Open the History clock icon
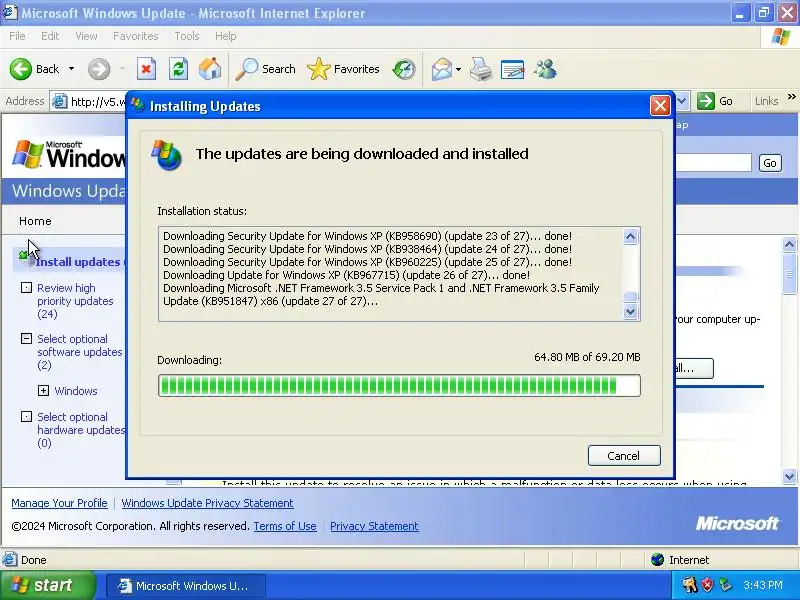This screenshot has width=800, height=600. coord(404,69)
